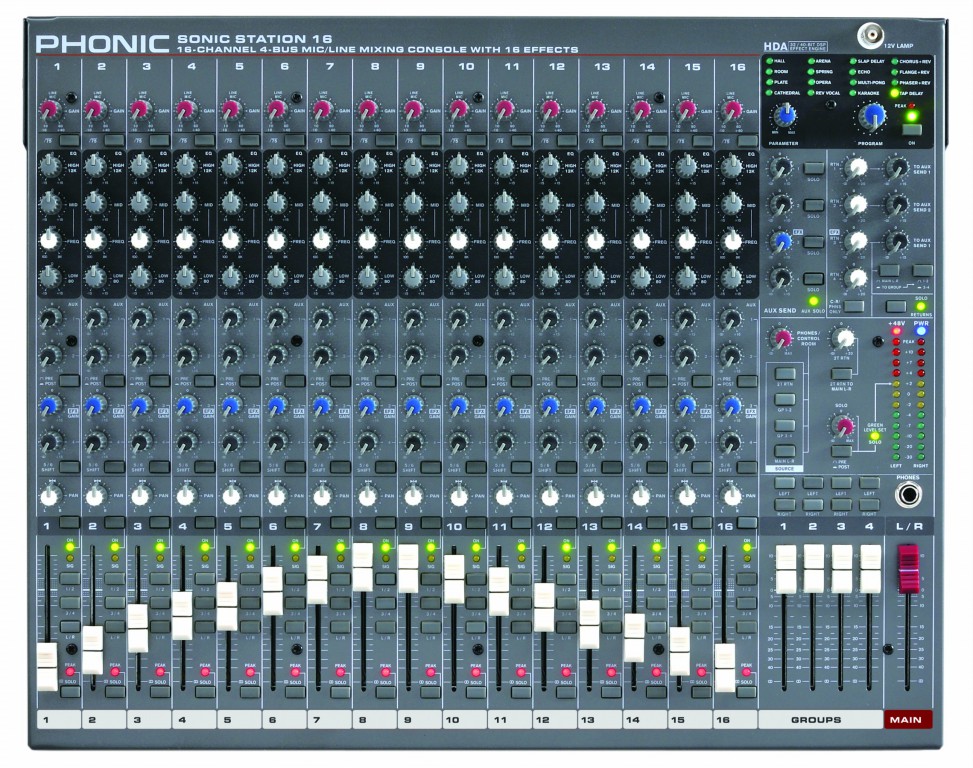Viewport: 973px width, 768px height.
Task: Toggle the 1-2 / 3-4 group select button
Action: click(x=922, y=270)
